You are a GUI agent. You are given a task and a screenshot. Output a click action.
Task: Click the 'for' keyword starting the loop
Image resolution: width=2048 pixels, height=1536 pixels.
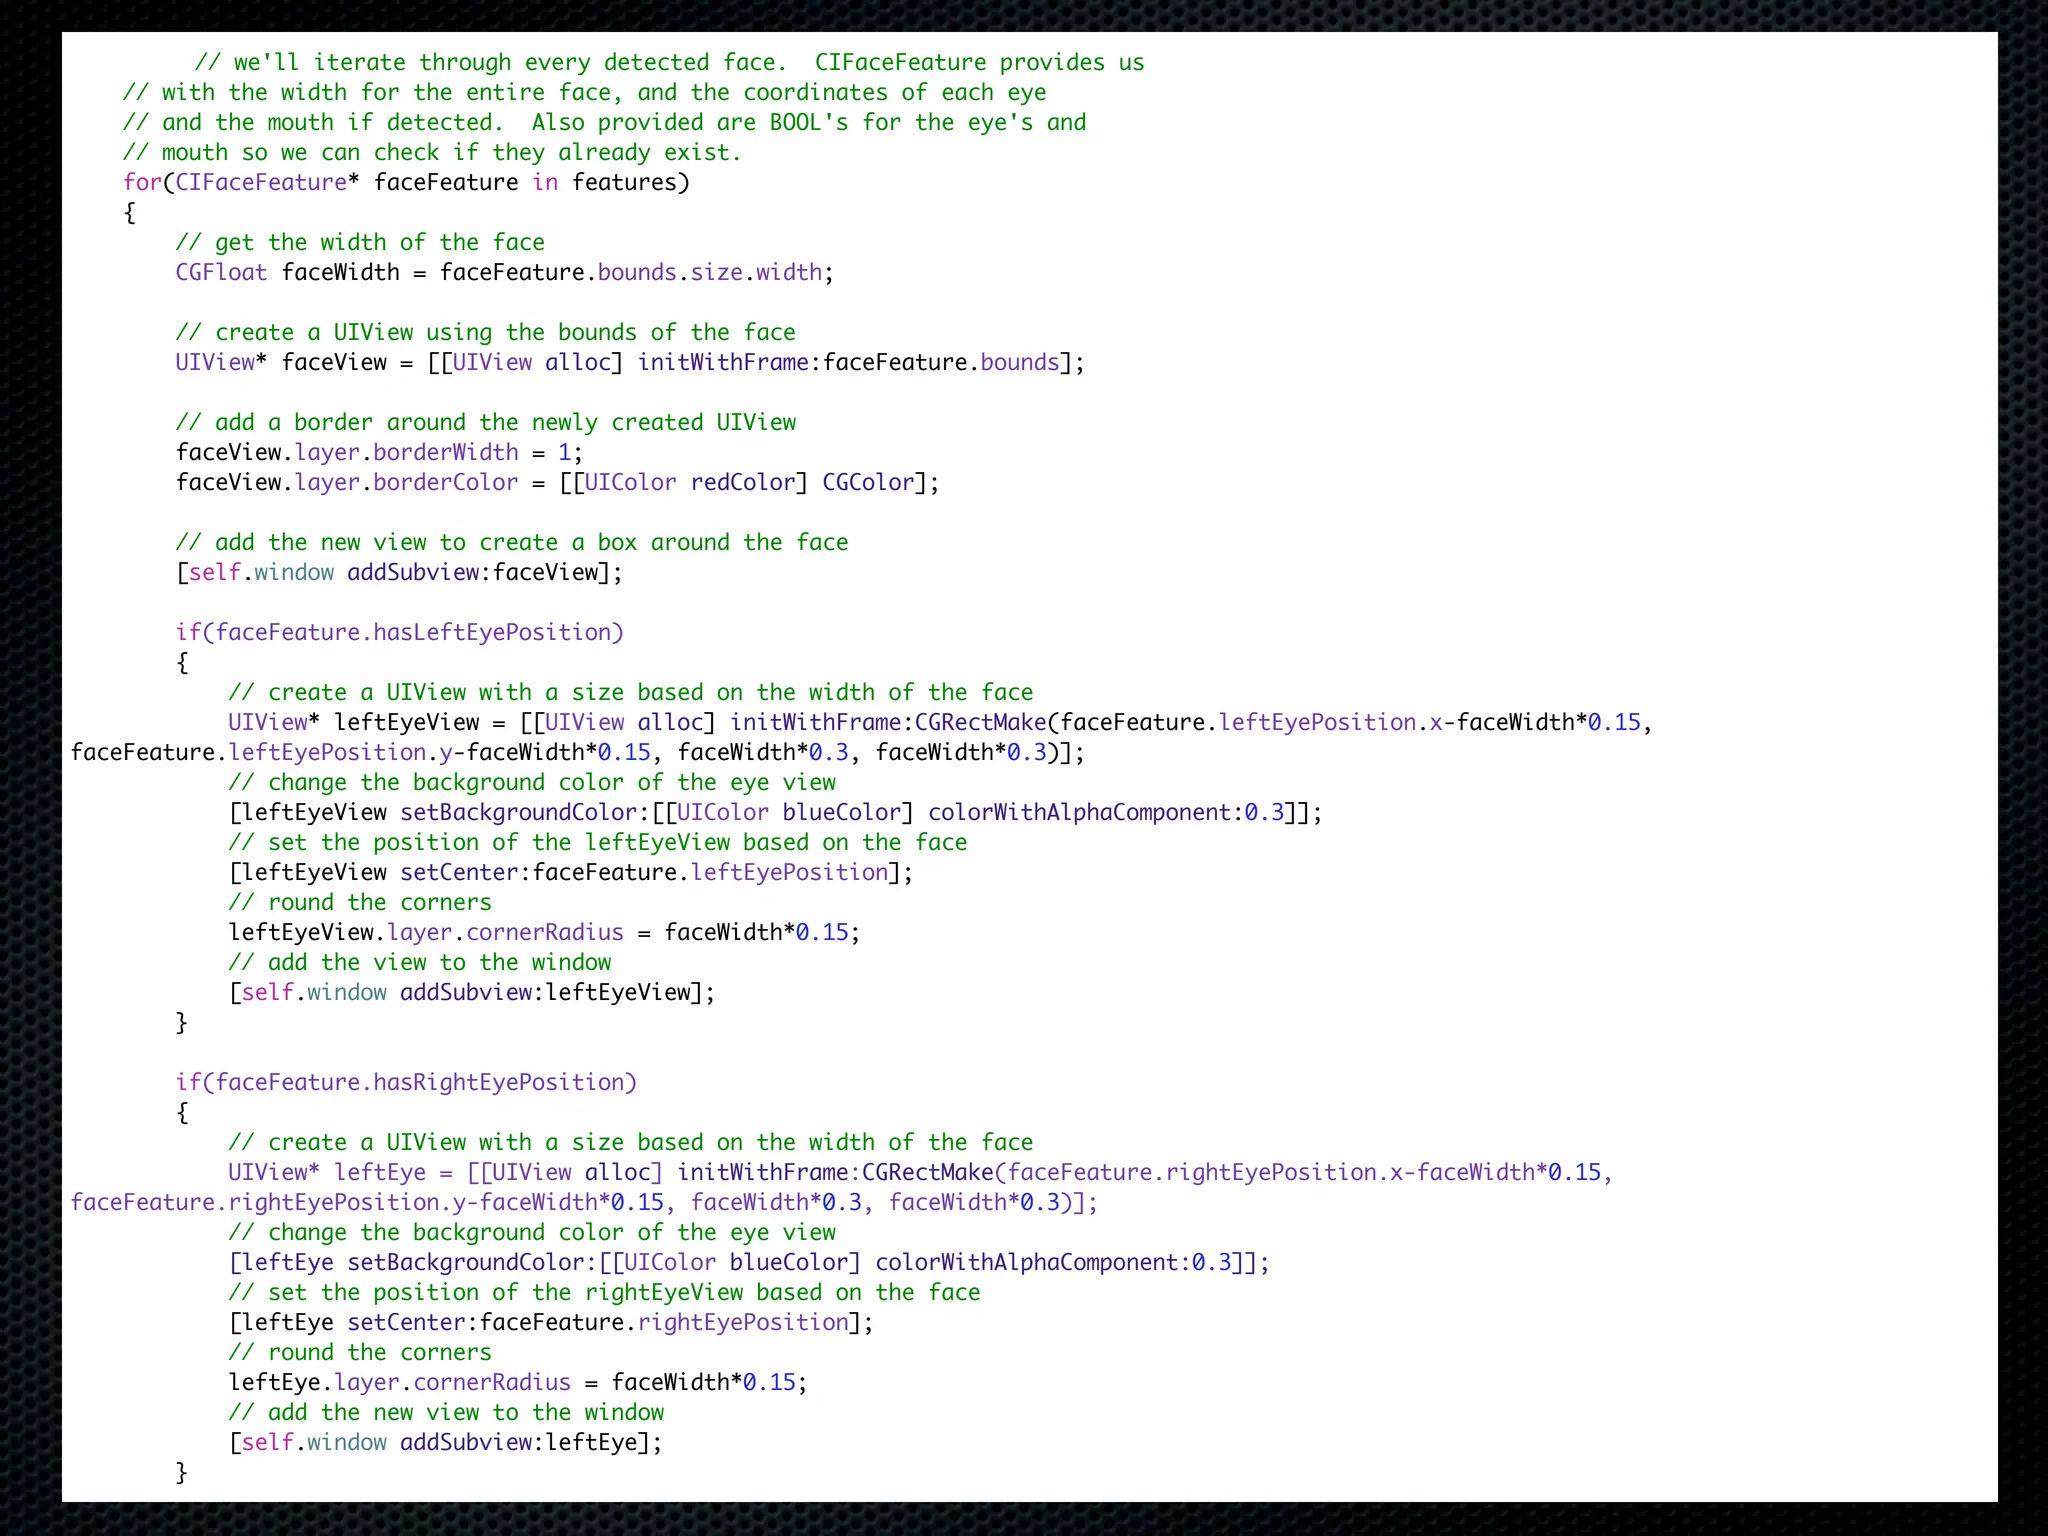pos(142,182)
